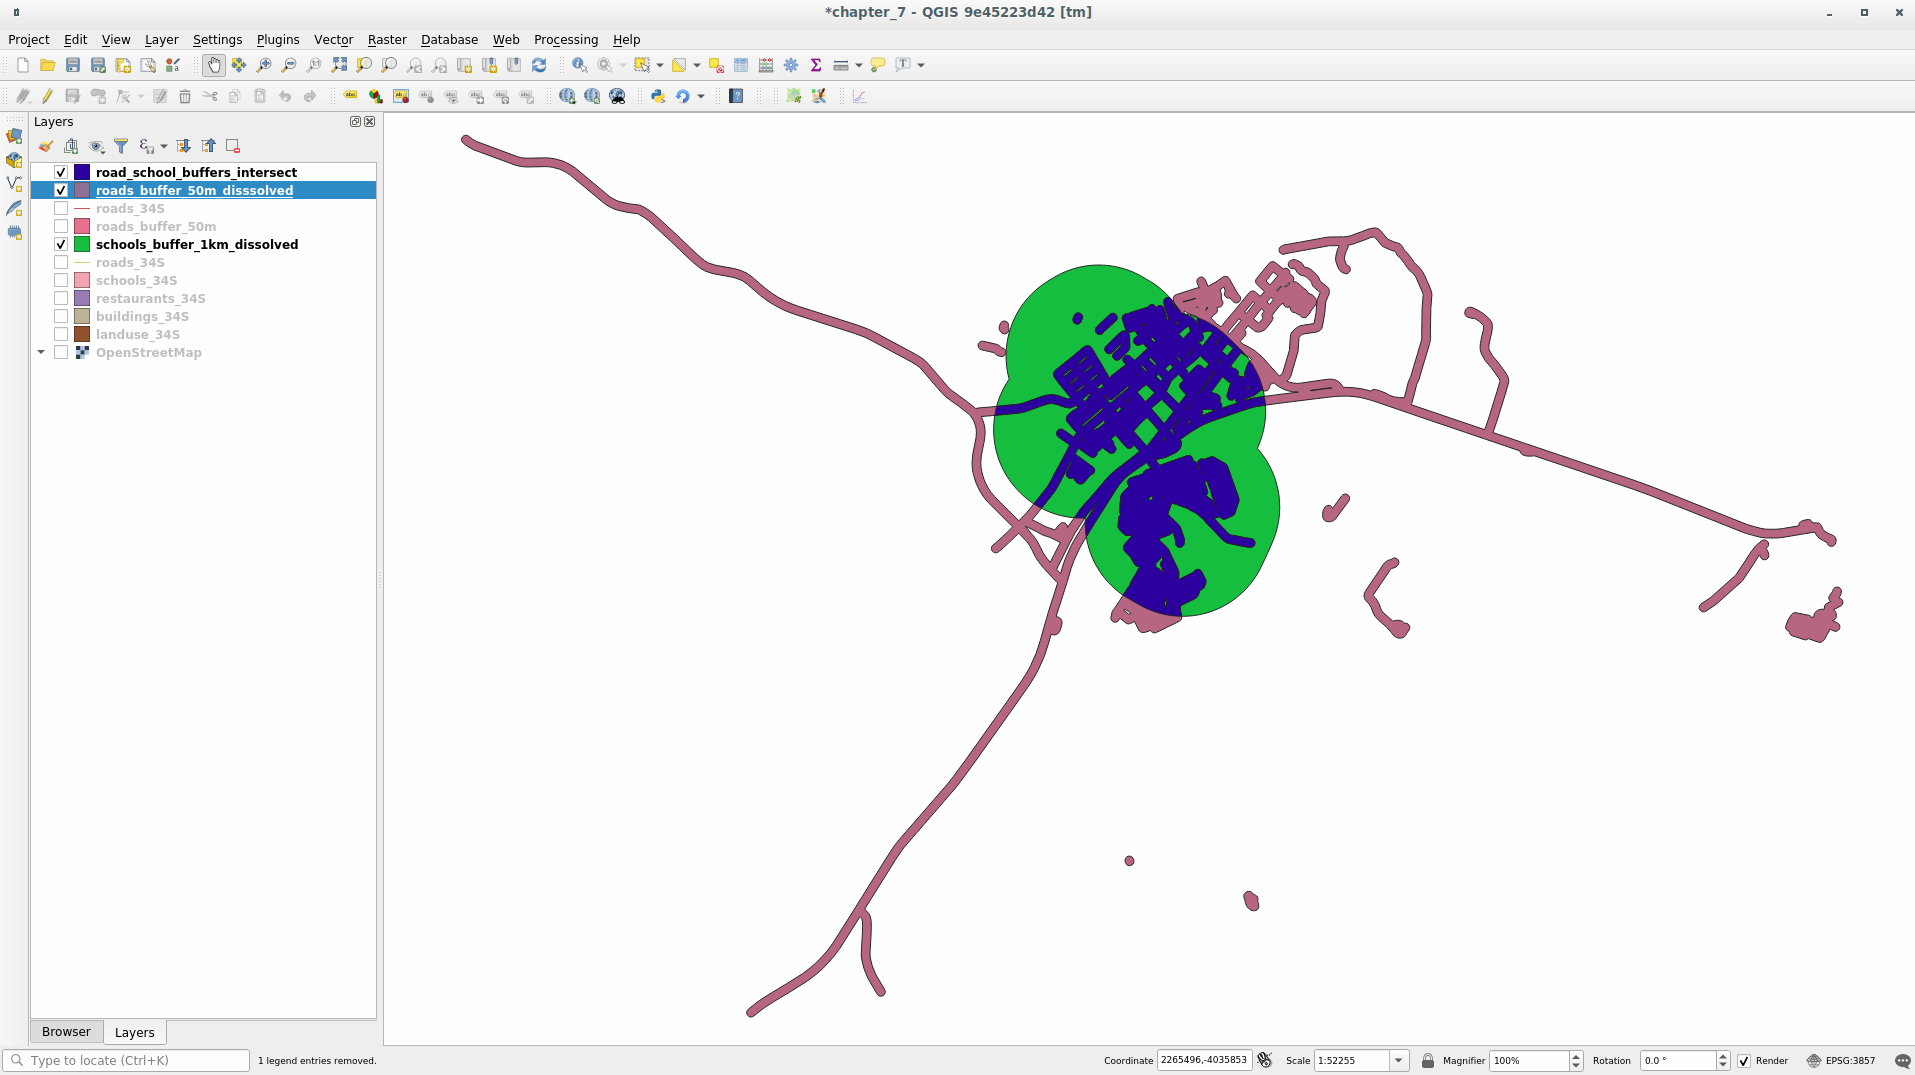The image size is (1915, 1075).
Task: Click the Remove Layer icon in Layers panel
Action: [233, 146]
